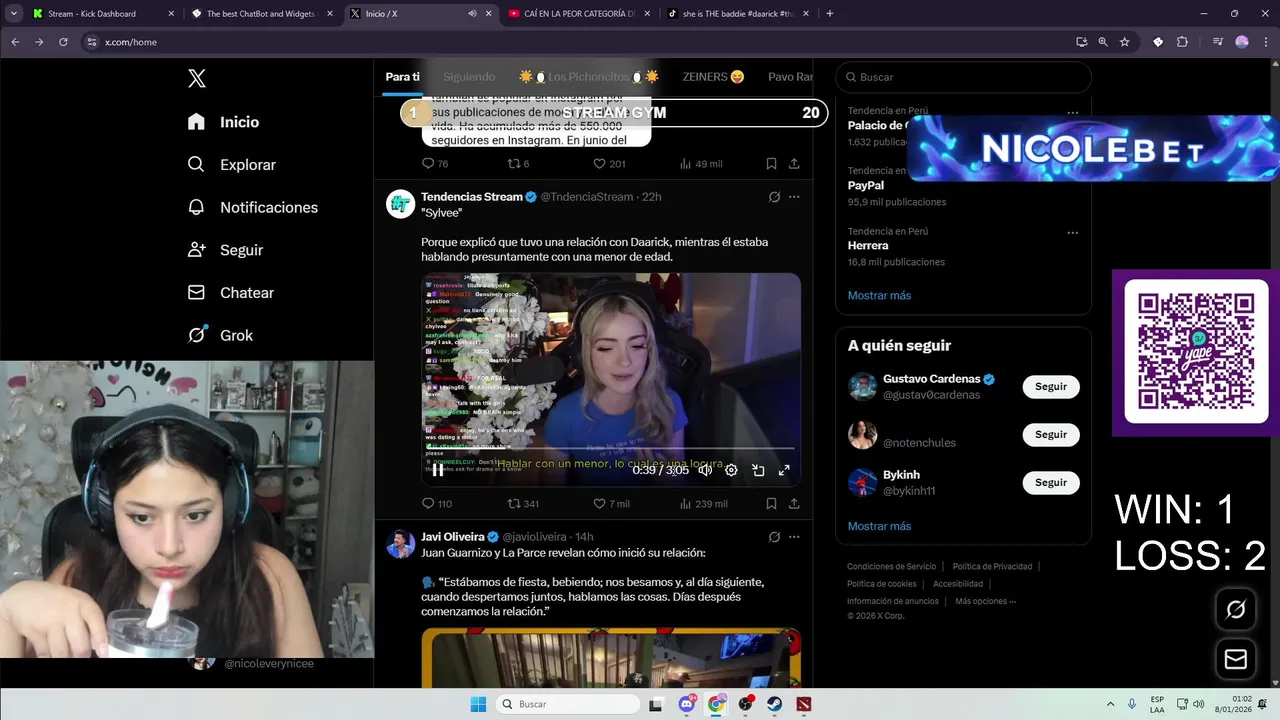Toggle picture-in-picture on video
Screen dimensions: 1280x720
click(x=758, y=470)
